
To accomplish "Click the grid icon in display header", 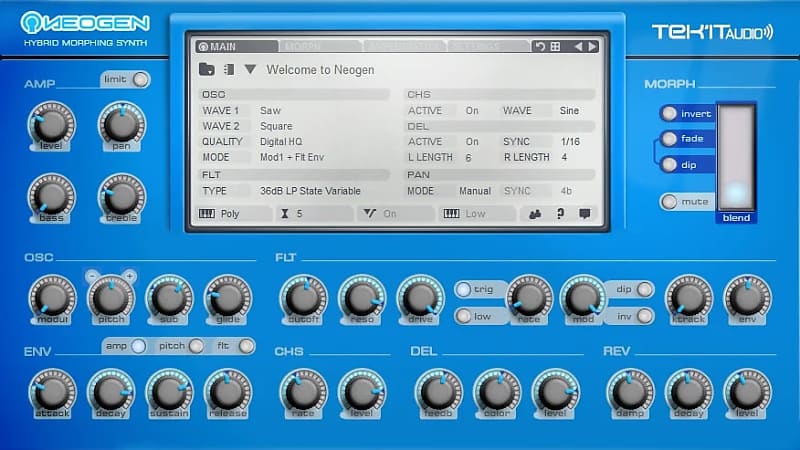I will pyautogui.click(x=555, y=46).
